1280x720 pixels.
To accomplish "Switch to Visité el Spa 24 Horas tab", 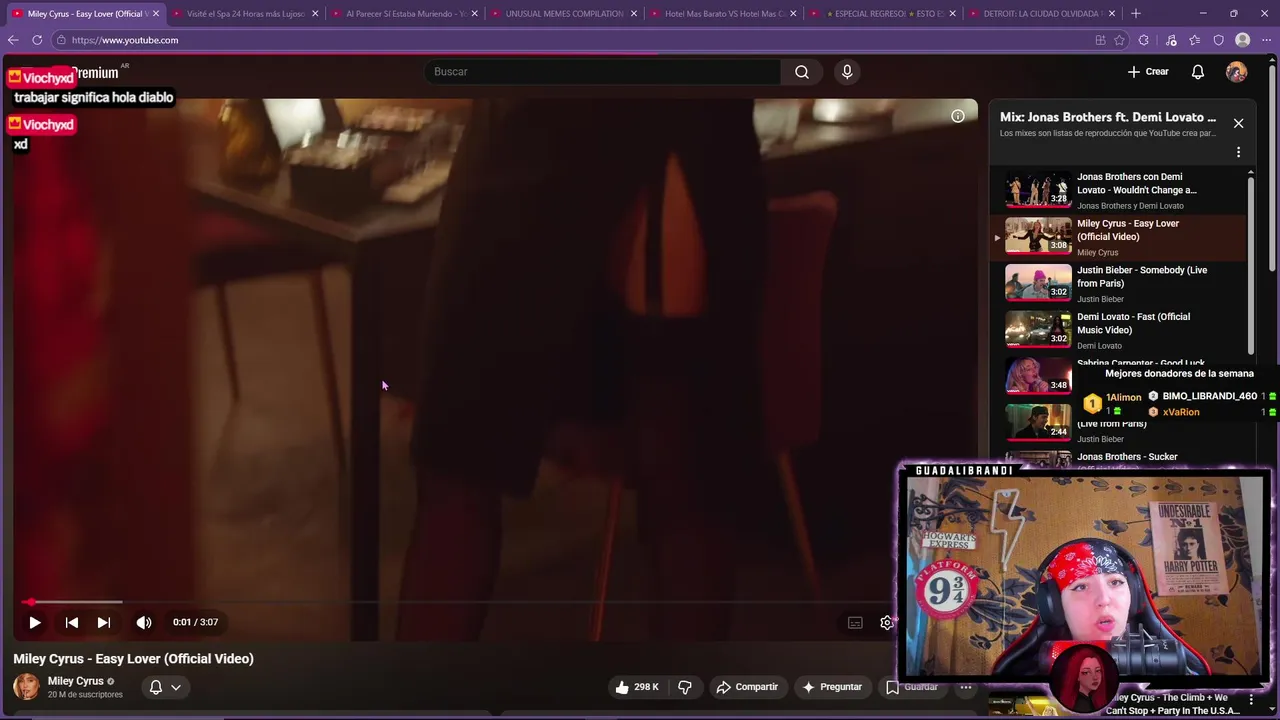I will pyautogui.click(x=245, y=14).
